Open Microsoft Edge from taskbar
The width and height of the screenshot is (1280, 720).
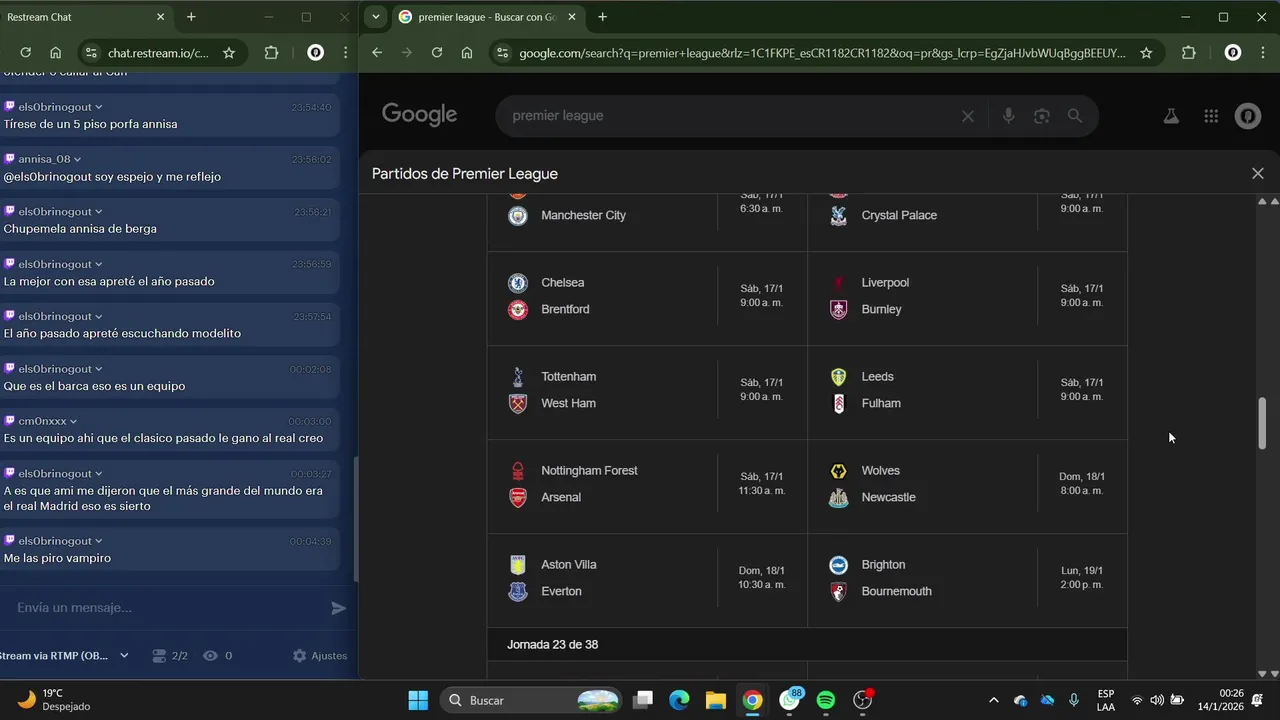pyautogui.click(x=679, y=700)
